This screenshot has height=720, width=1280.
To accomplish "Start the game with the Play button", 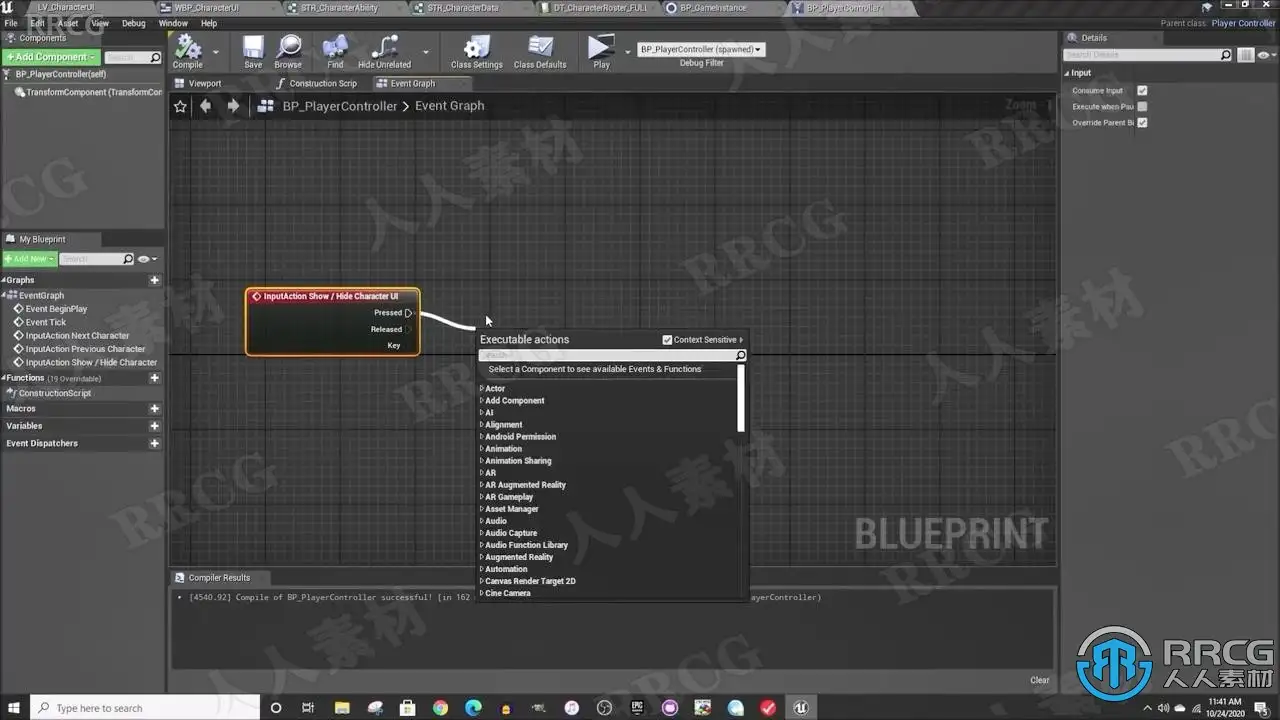I will [601, 52].
